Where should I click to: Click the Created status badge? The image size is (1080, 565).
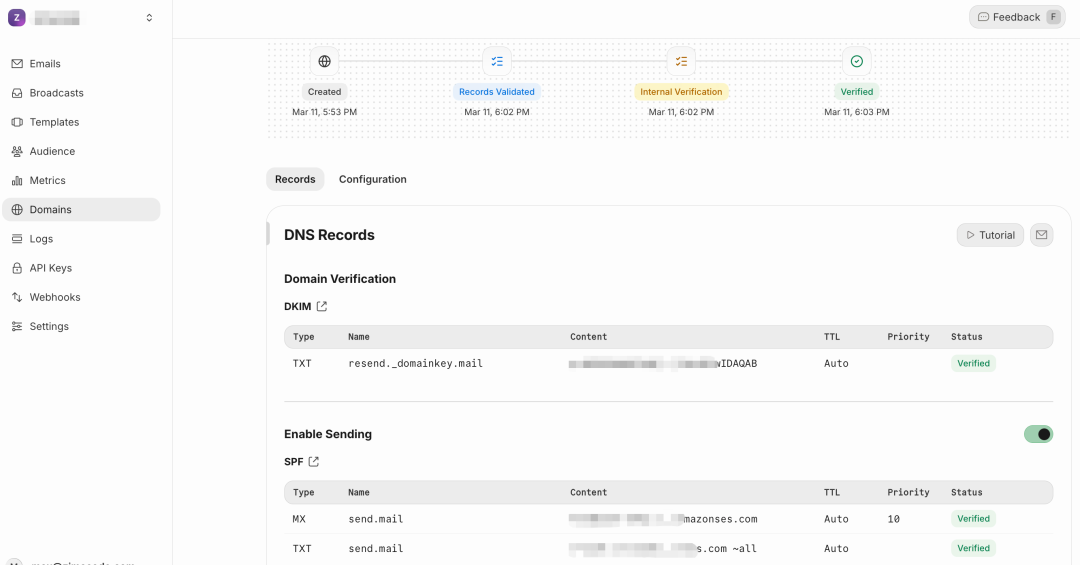324,92
